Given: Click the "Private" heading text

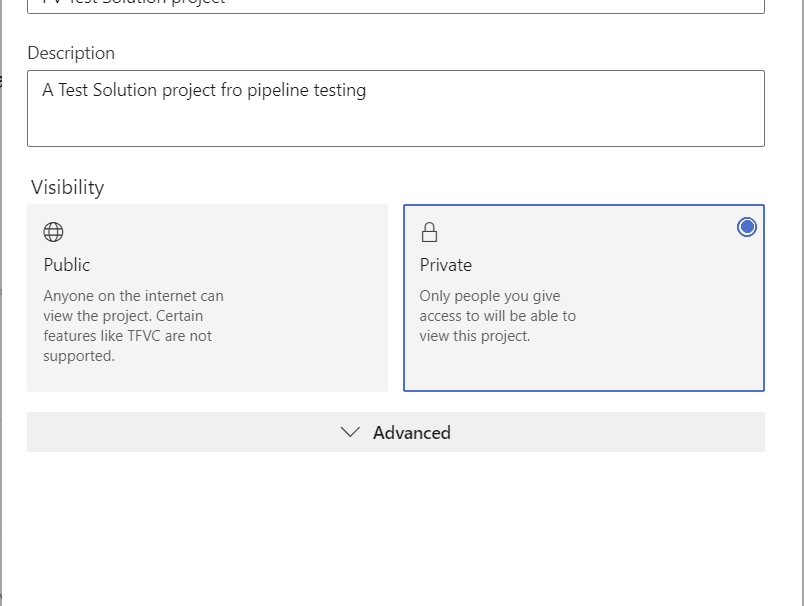Looking at the screenshot, I should point(446,265).
